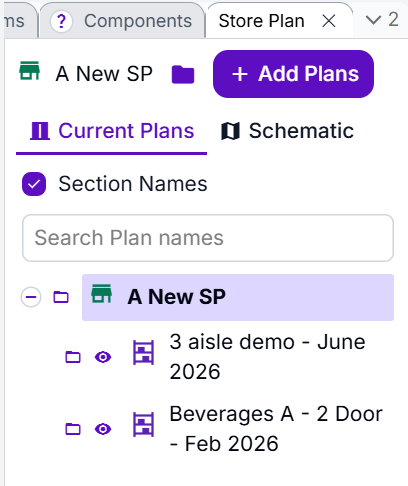This screenshot has height=486, width=408.
Task: Close the Store Plan tab
Action: pyautogui.click(x=329, y=21)
